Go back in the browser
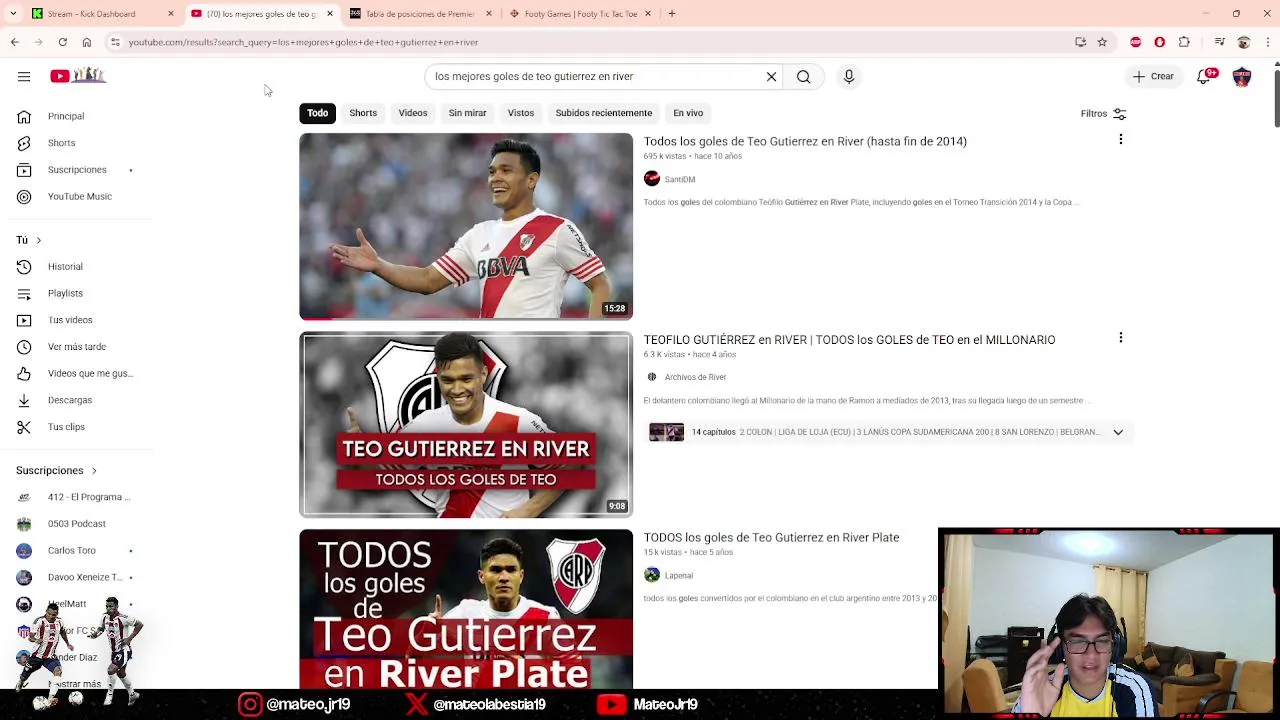Screen dimensions: 1280x720 [14, 42]
